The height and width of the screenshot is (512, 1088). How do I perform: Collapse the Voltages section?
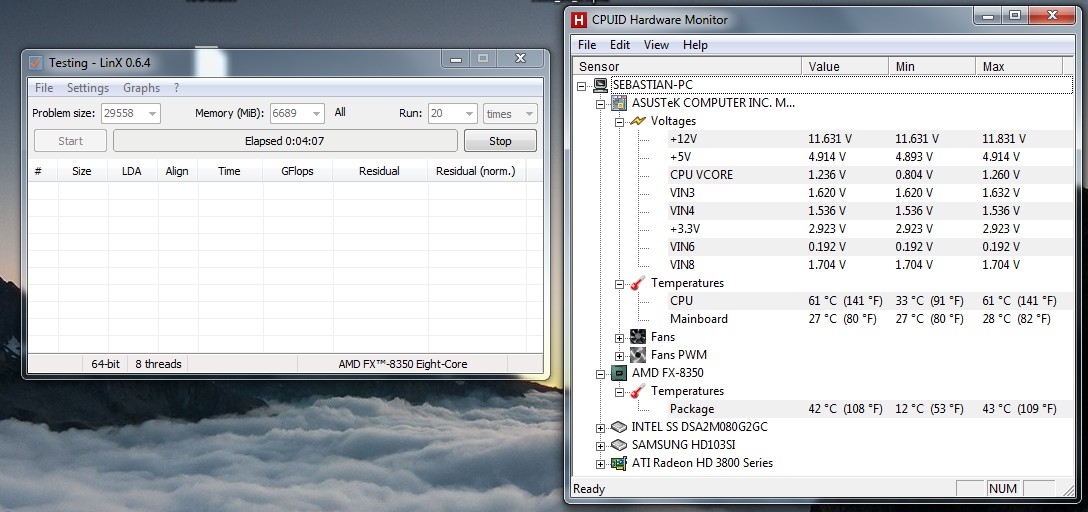619,121
